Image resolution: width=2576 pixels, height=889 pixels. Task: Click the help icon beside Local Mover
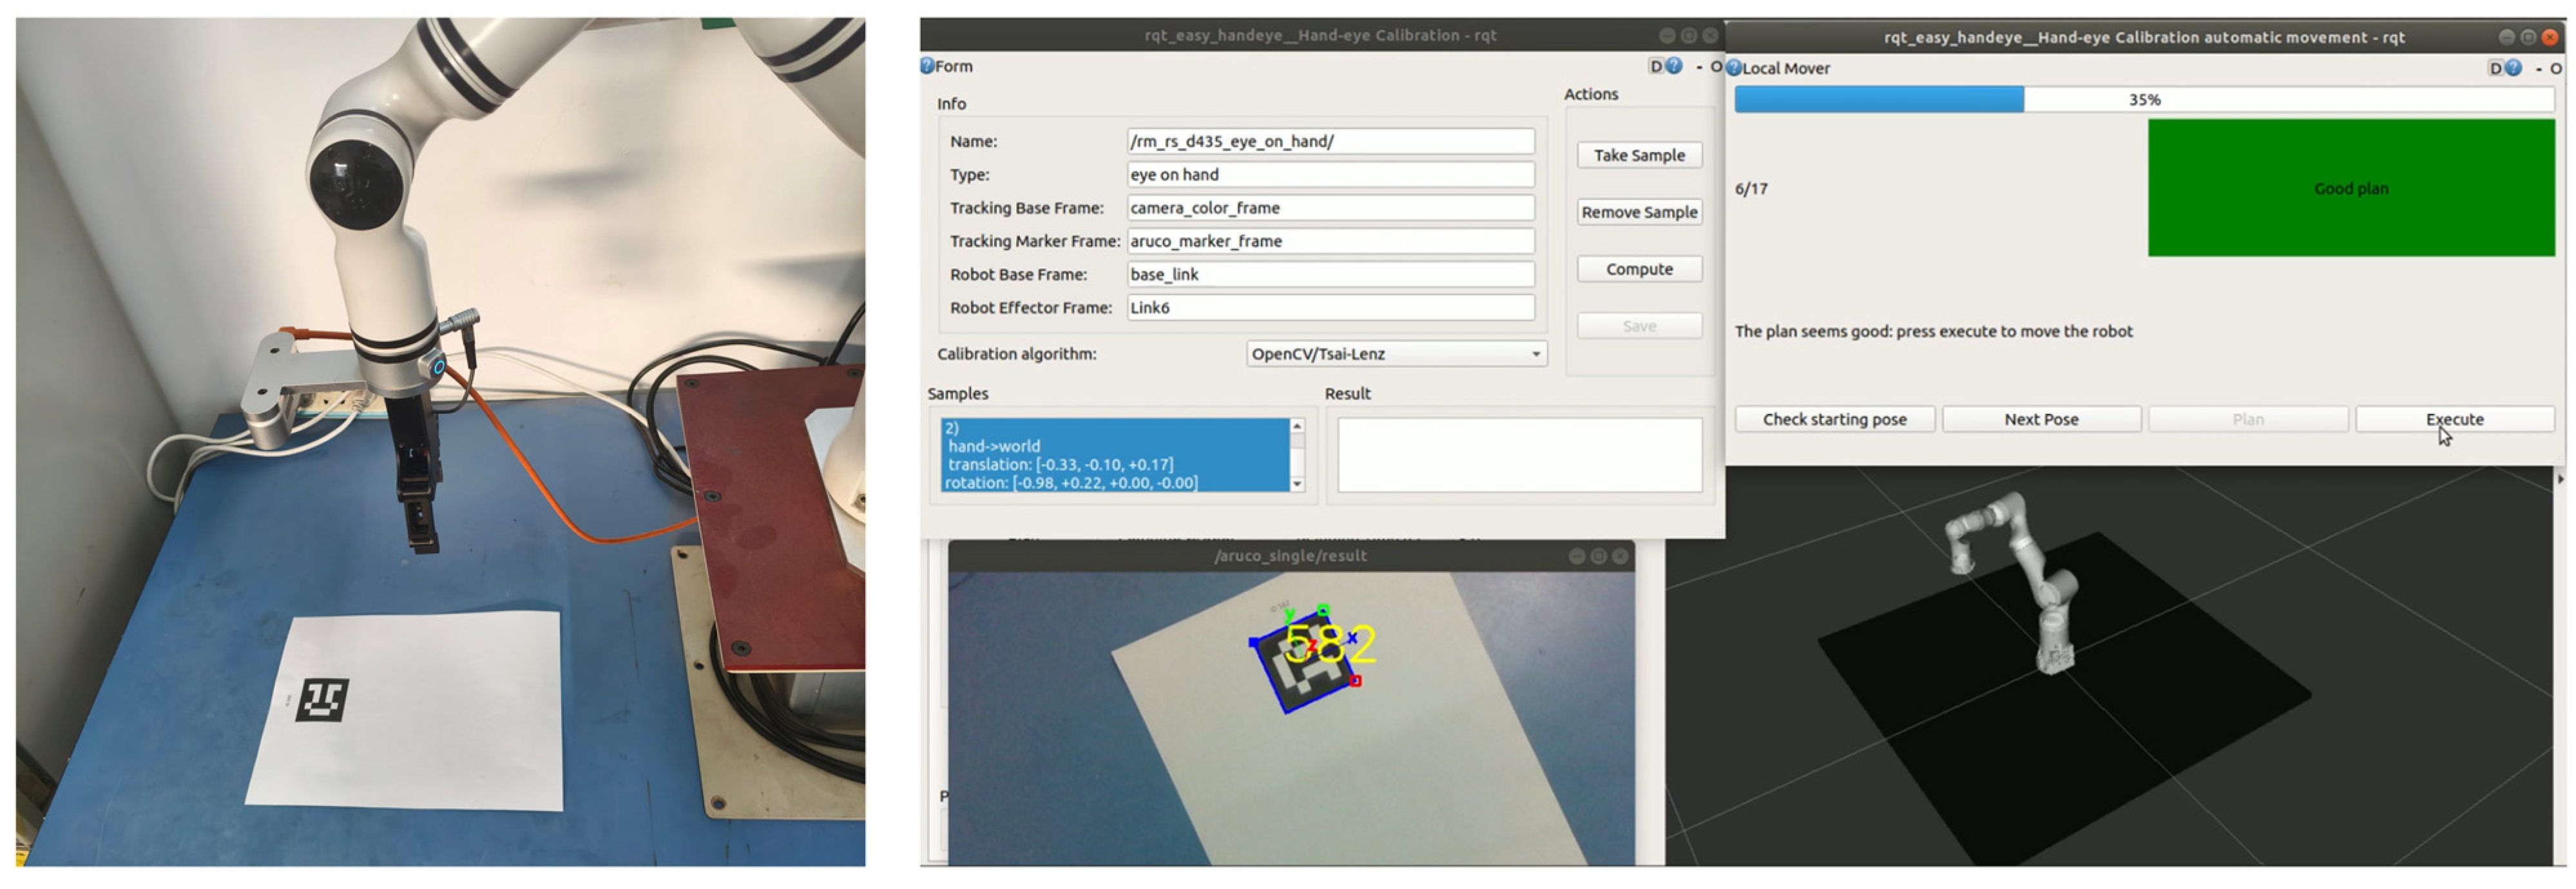[x=1734, y=68]
